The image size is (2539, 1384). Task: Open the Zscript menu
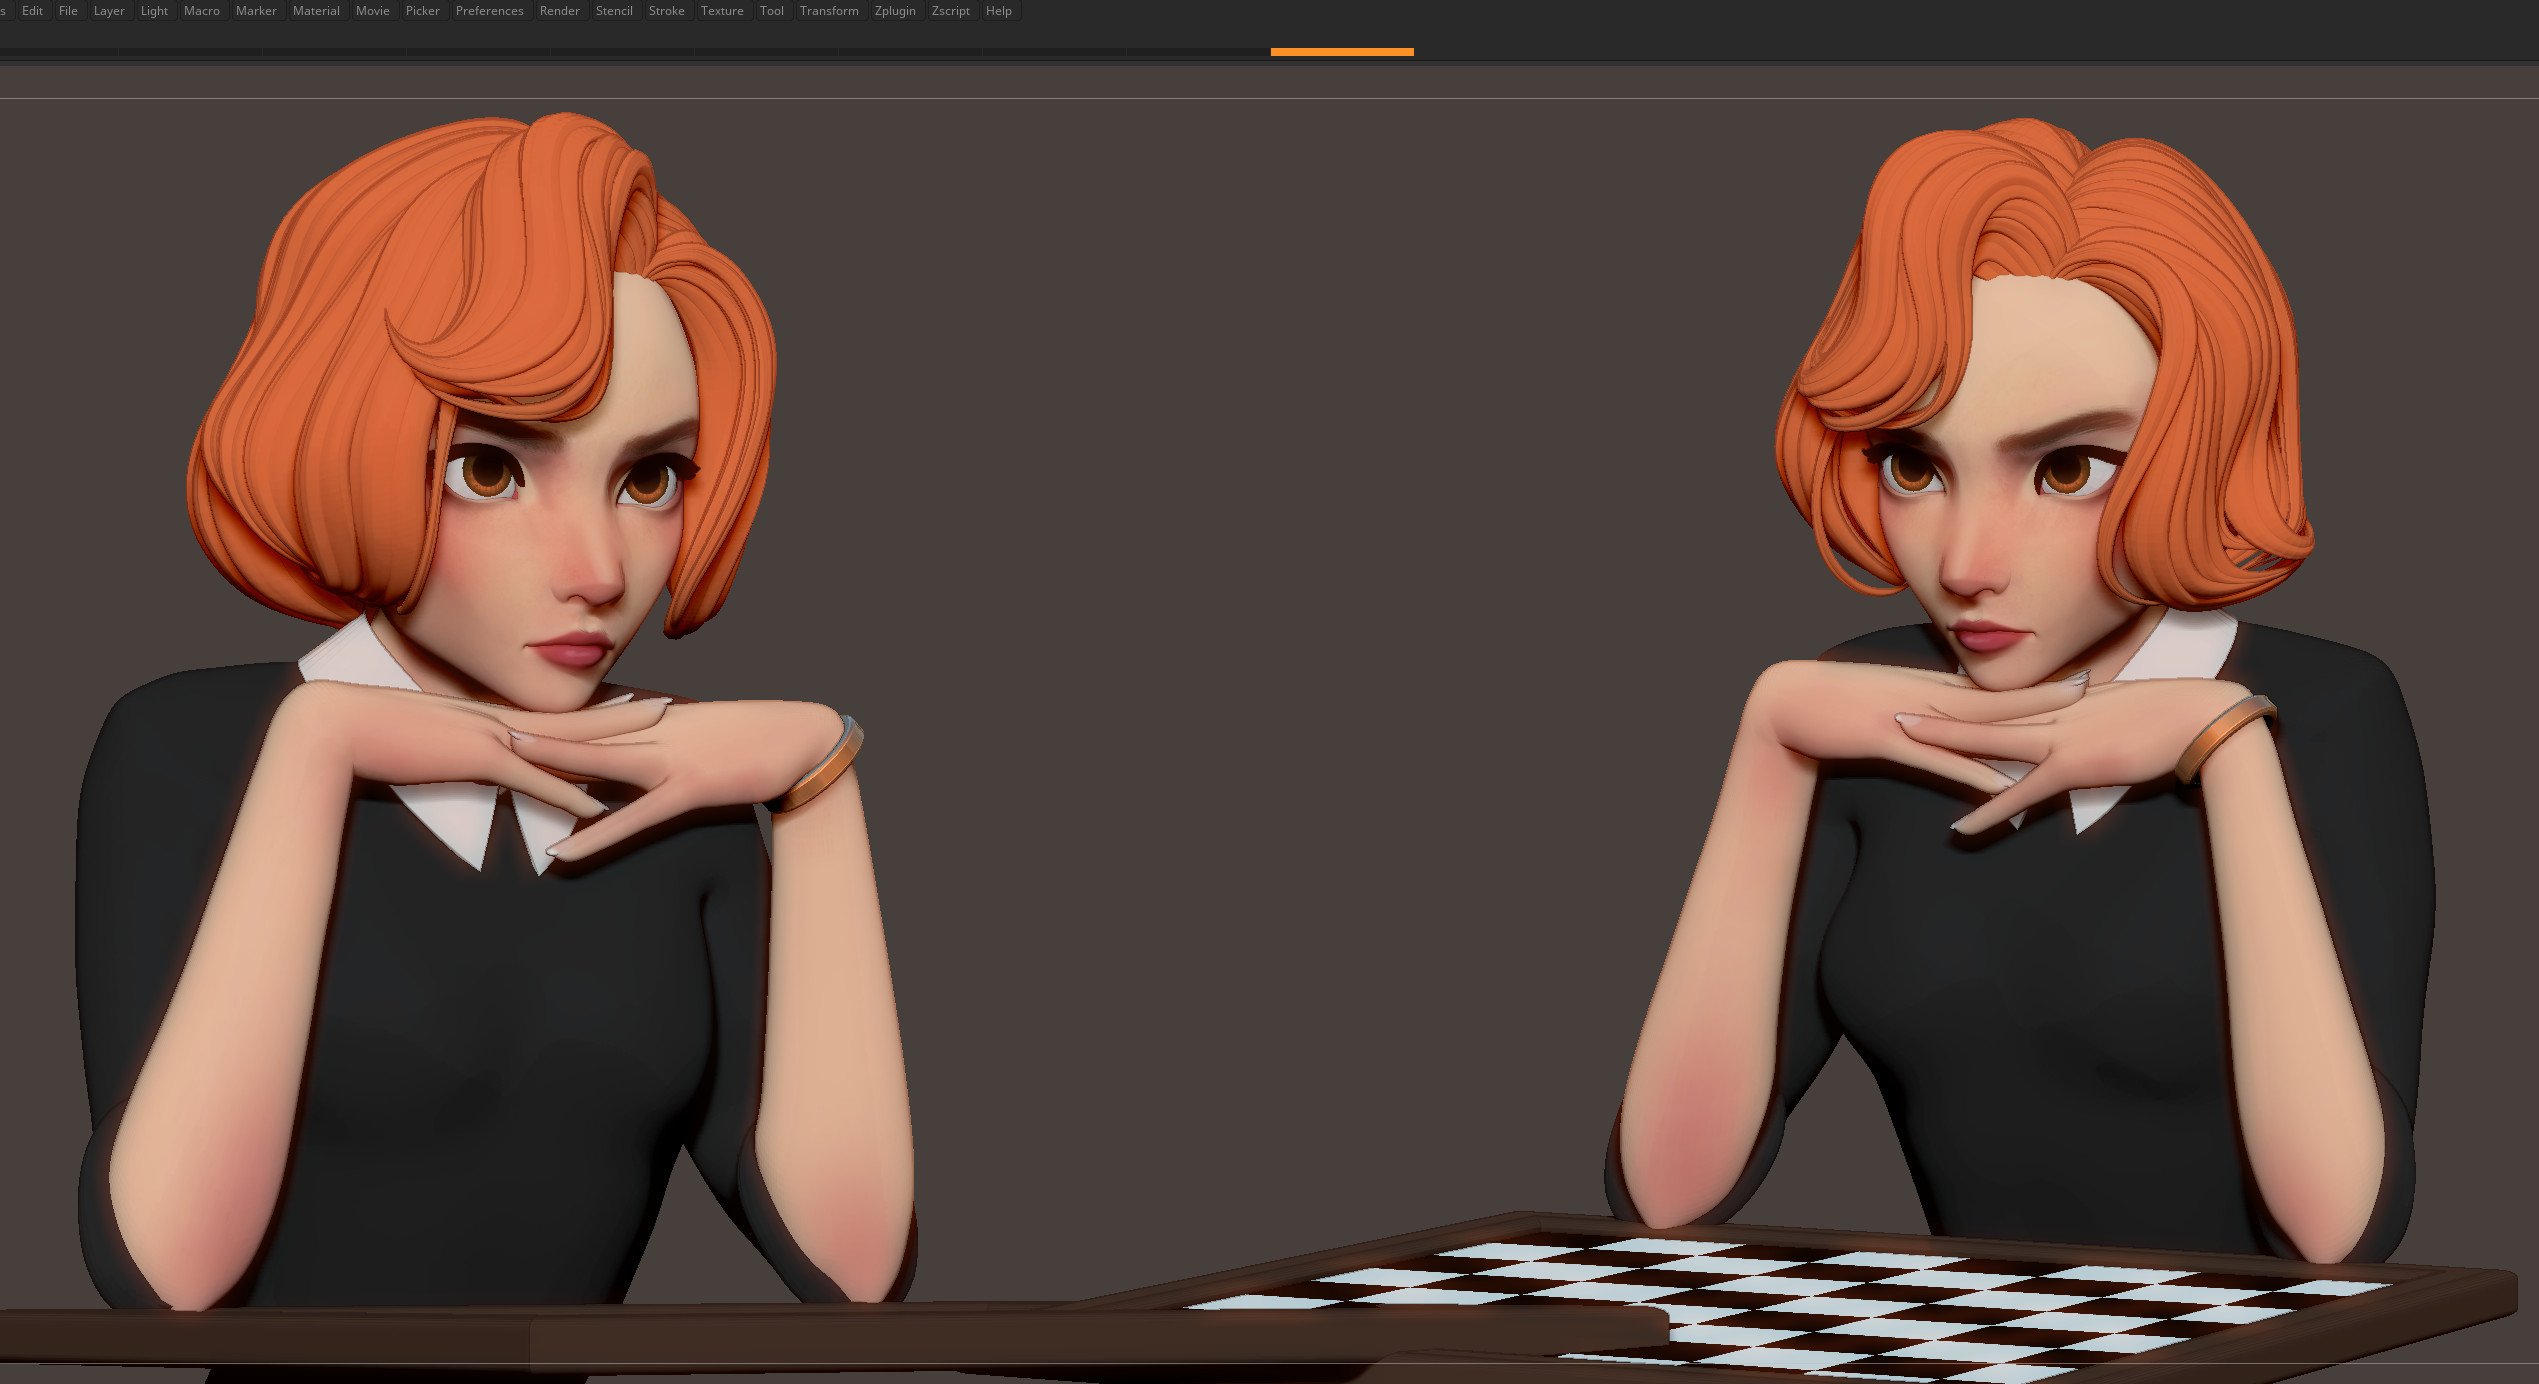point(950,11)
